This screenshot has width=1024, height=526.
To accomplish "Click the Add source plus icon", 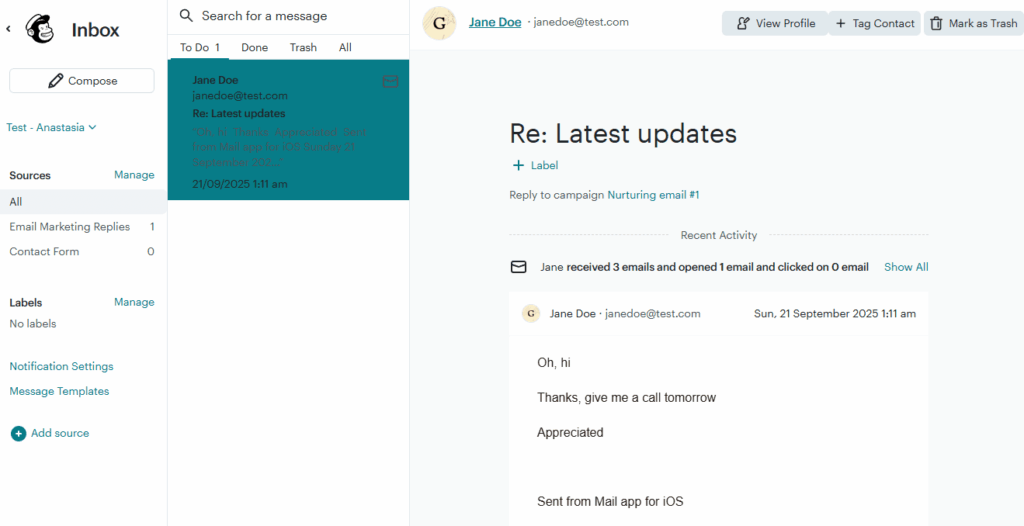I will coord(19,433).
